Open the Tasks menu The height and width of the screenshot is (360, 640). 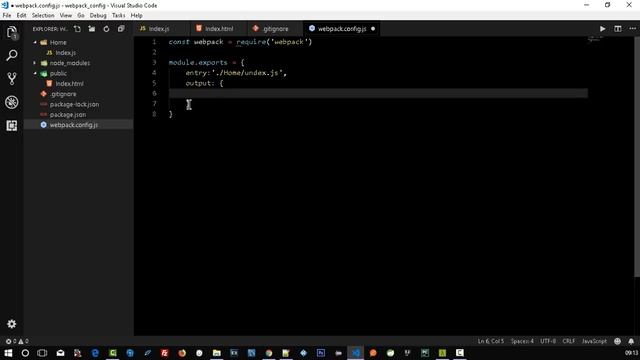click(118, 16)
